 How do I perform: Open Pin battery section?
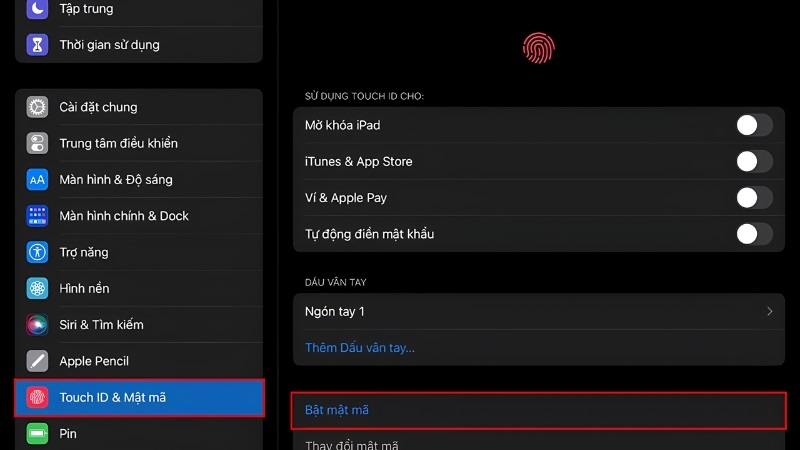(x=139, y=434)
